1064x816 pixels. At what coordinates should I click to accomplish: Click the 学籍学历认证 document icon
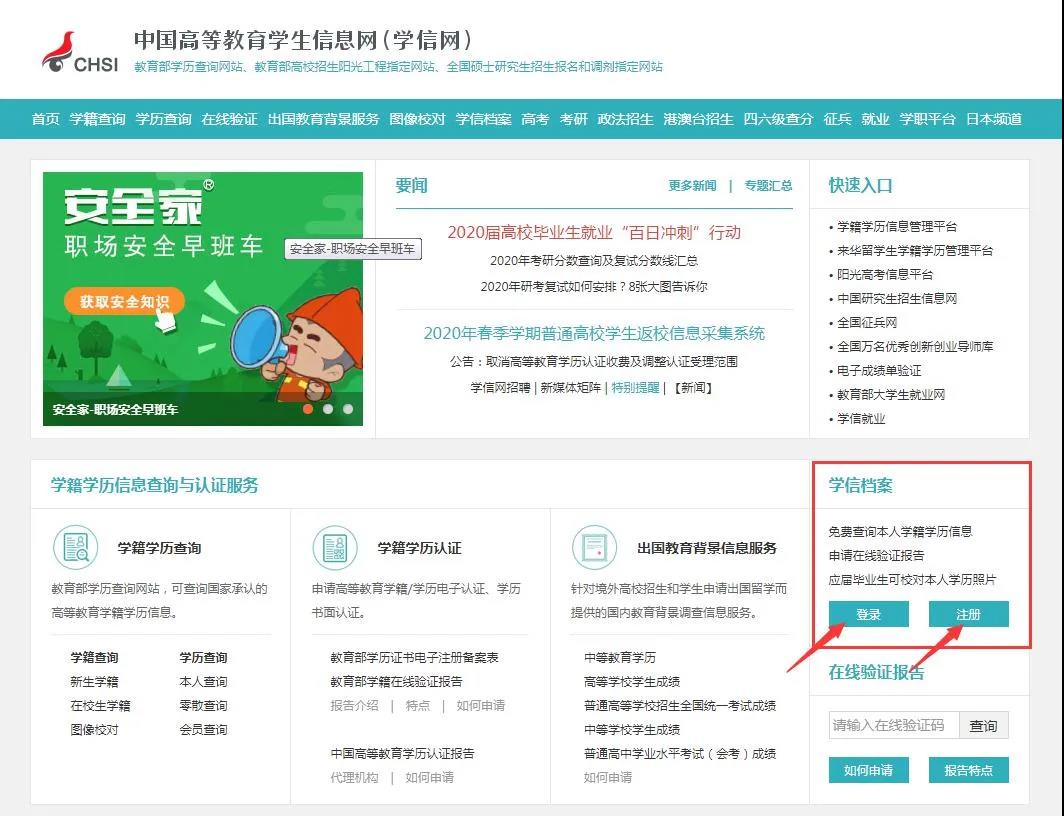point(334,547)
